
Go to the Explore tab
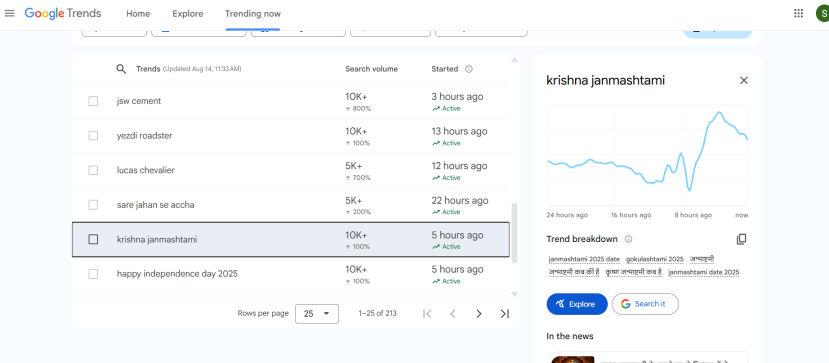point(188,14)
